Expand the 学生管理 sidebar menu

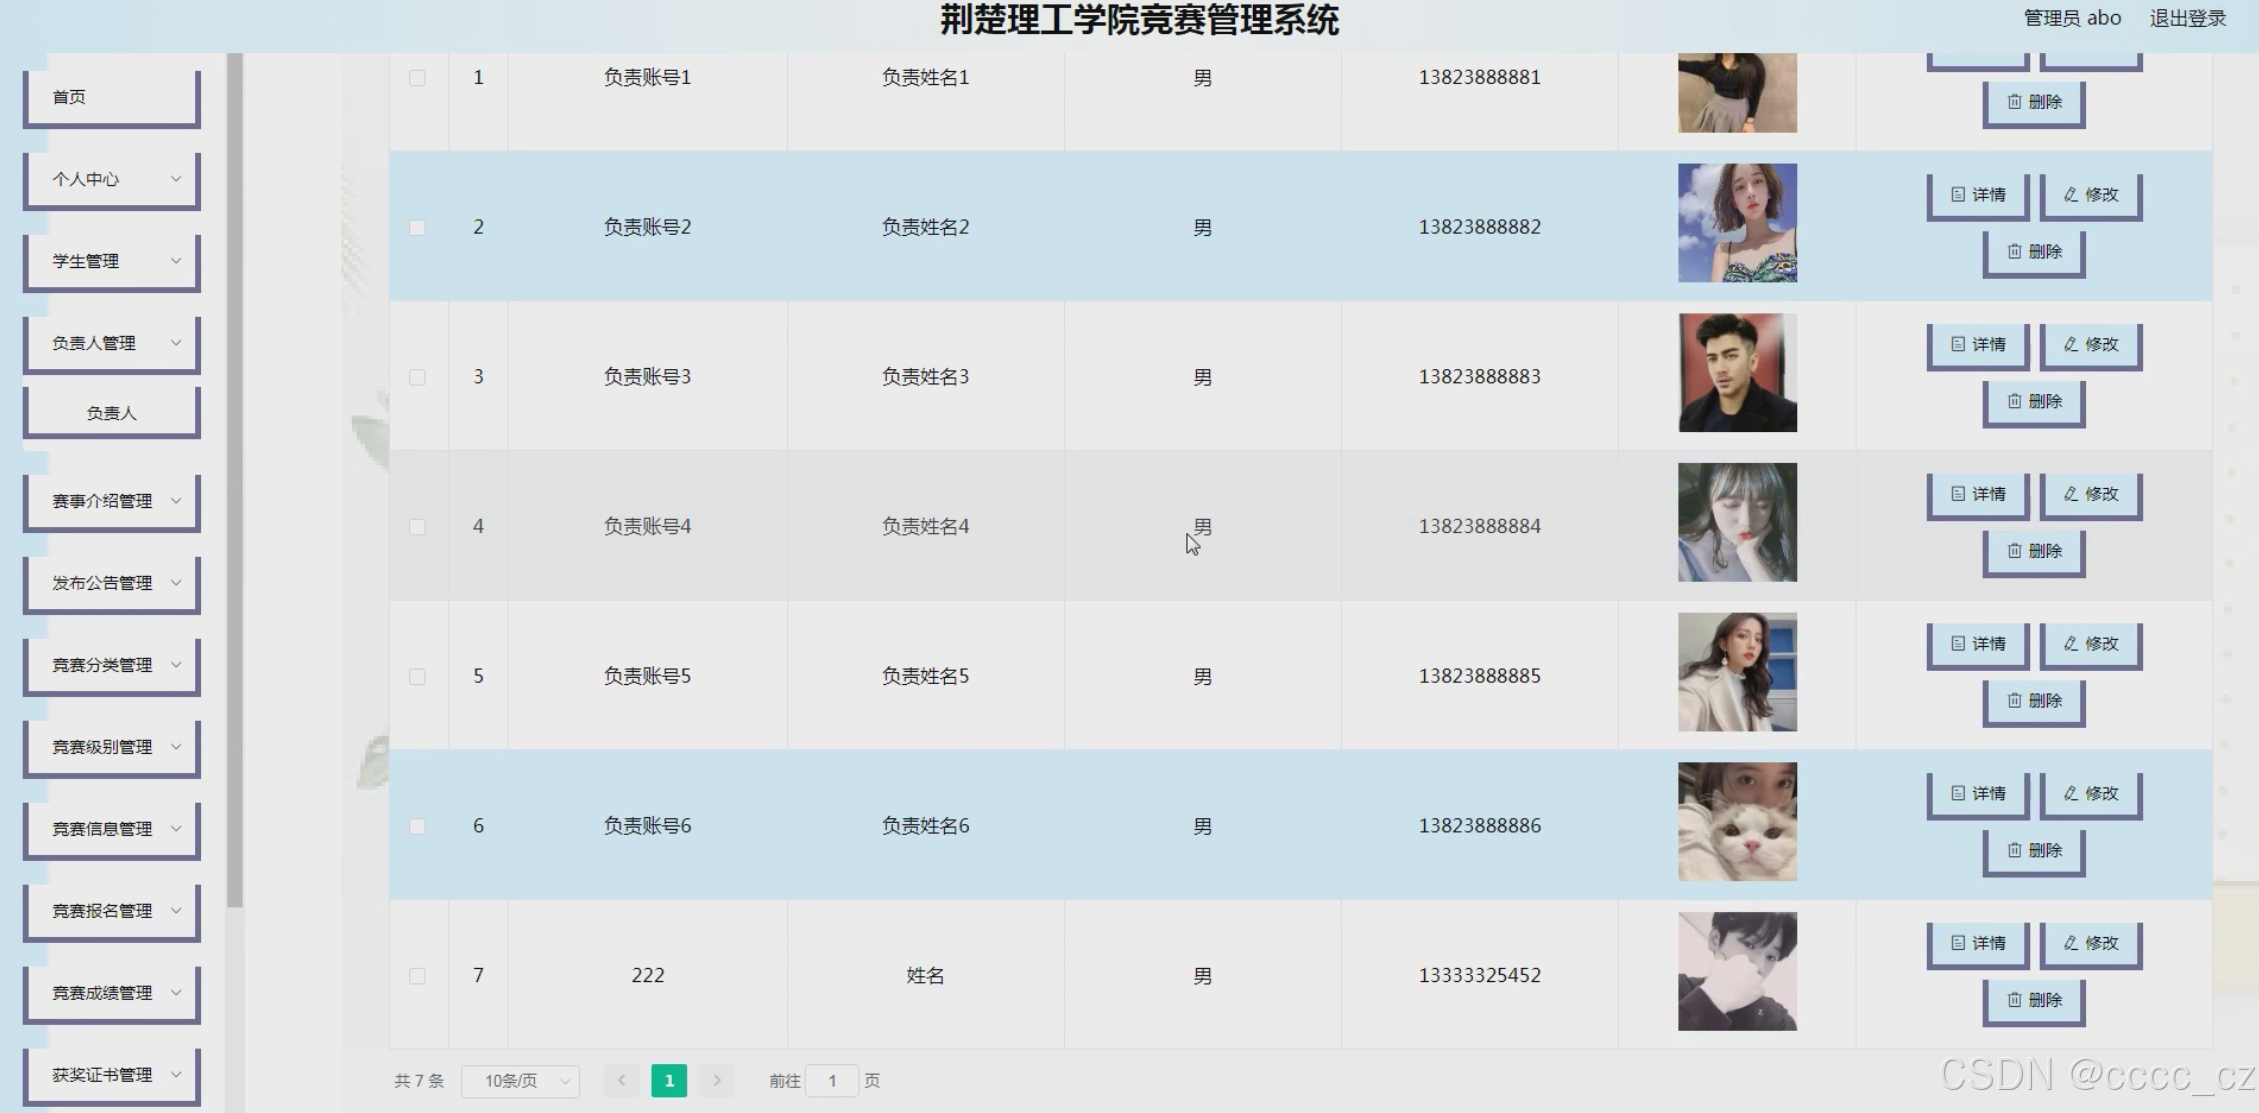tap(111, 261)
